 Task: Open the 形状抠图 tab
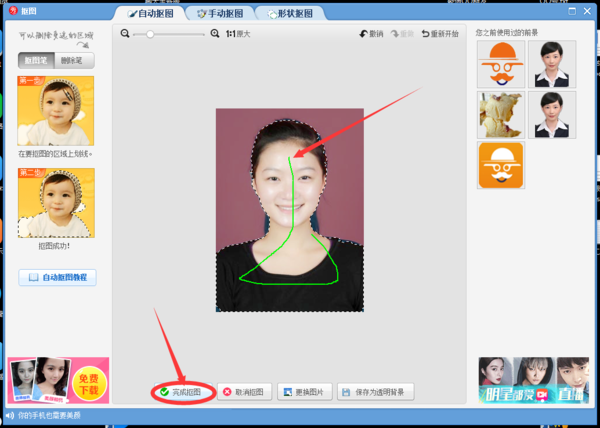(290, 14)
